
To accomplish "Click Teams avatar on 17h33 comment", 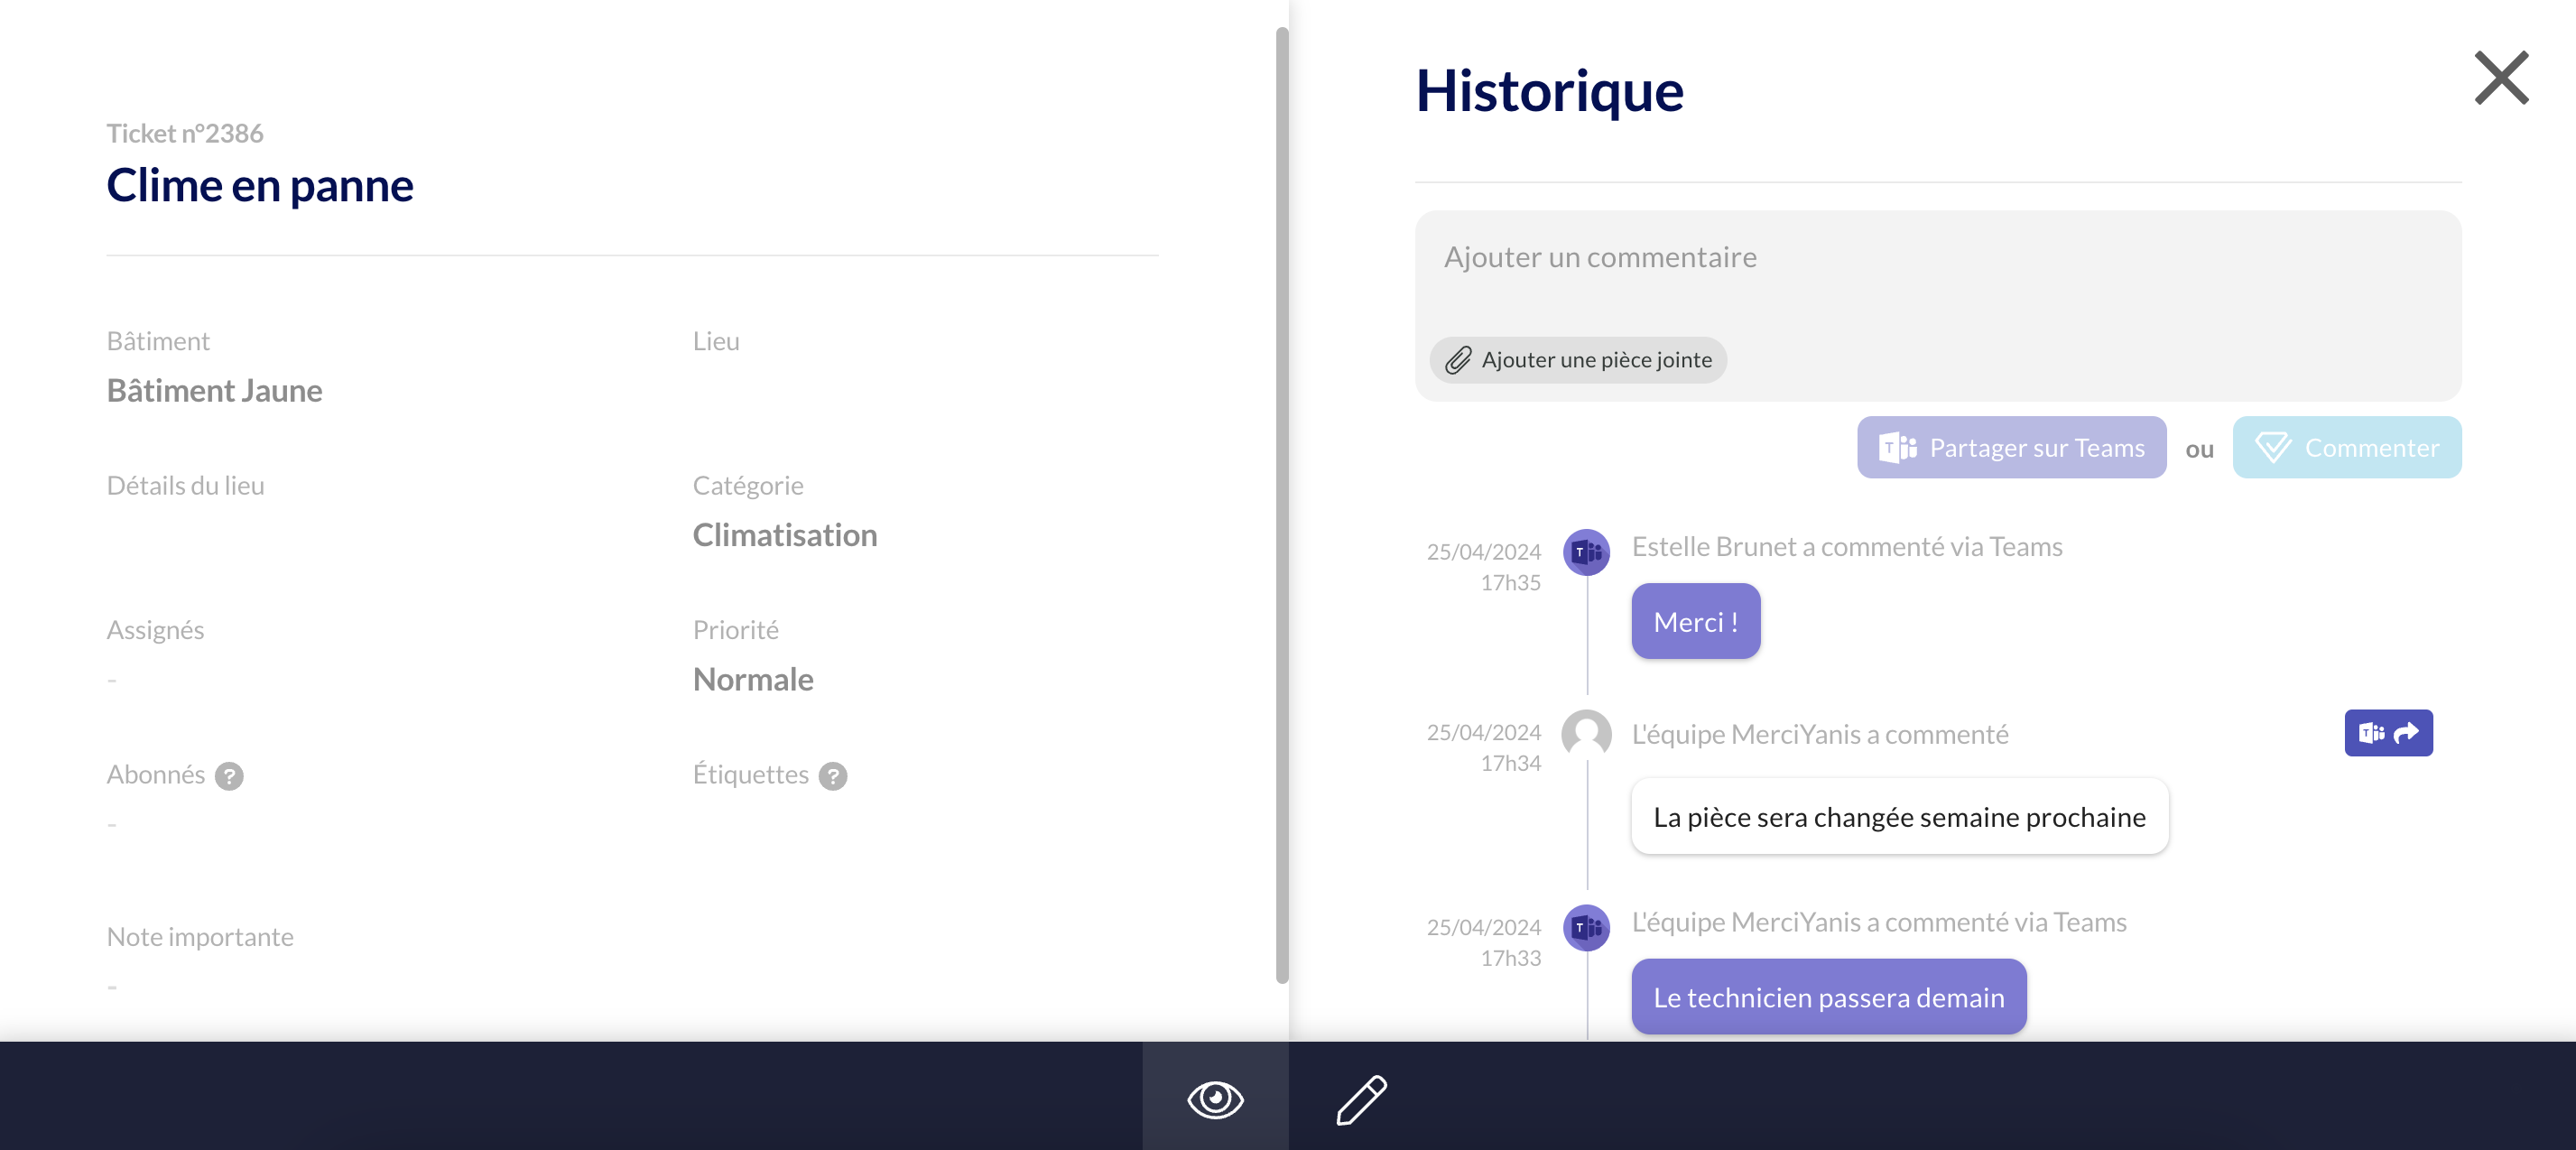I will (1585, 927).
